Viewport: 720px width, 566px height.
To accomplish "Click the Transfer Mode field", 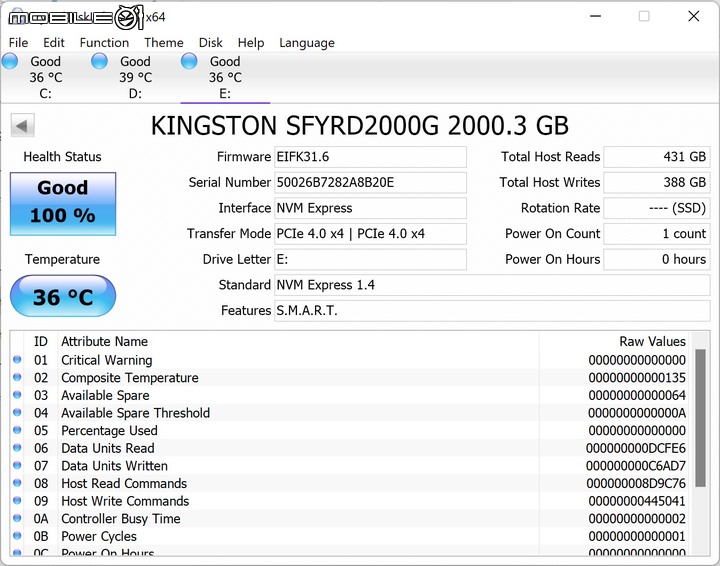I will 370,234.
